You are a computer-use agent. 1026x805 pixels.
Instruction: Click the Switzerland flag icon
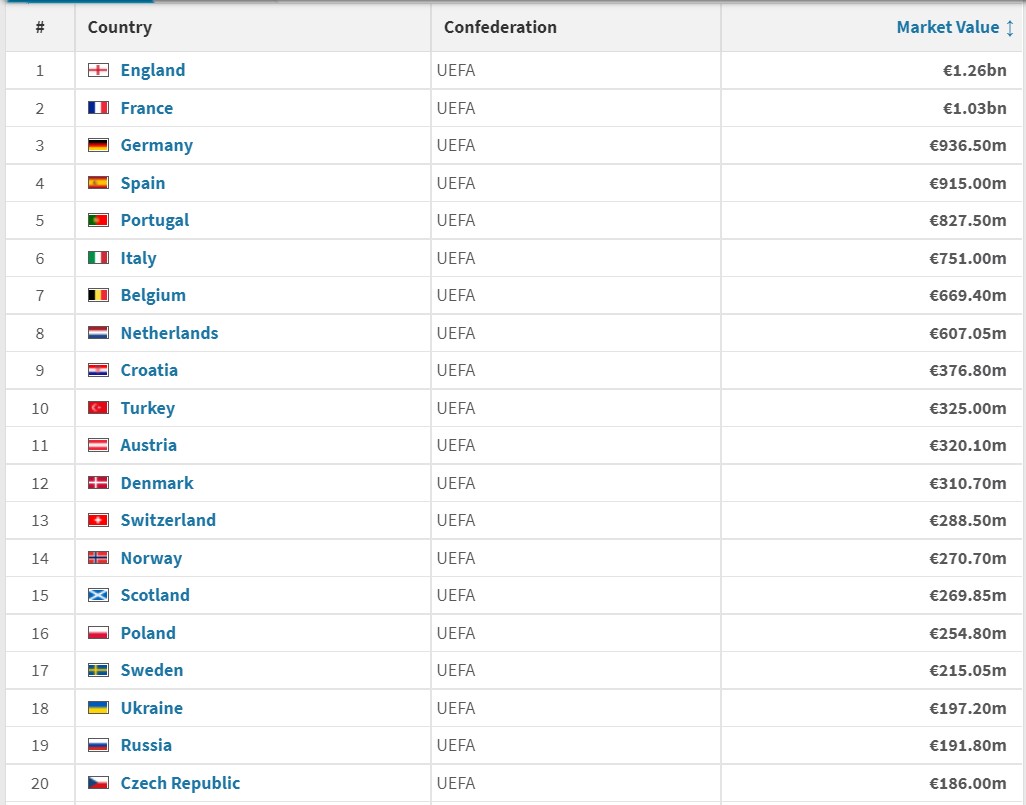point(98,520)
